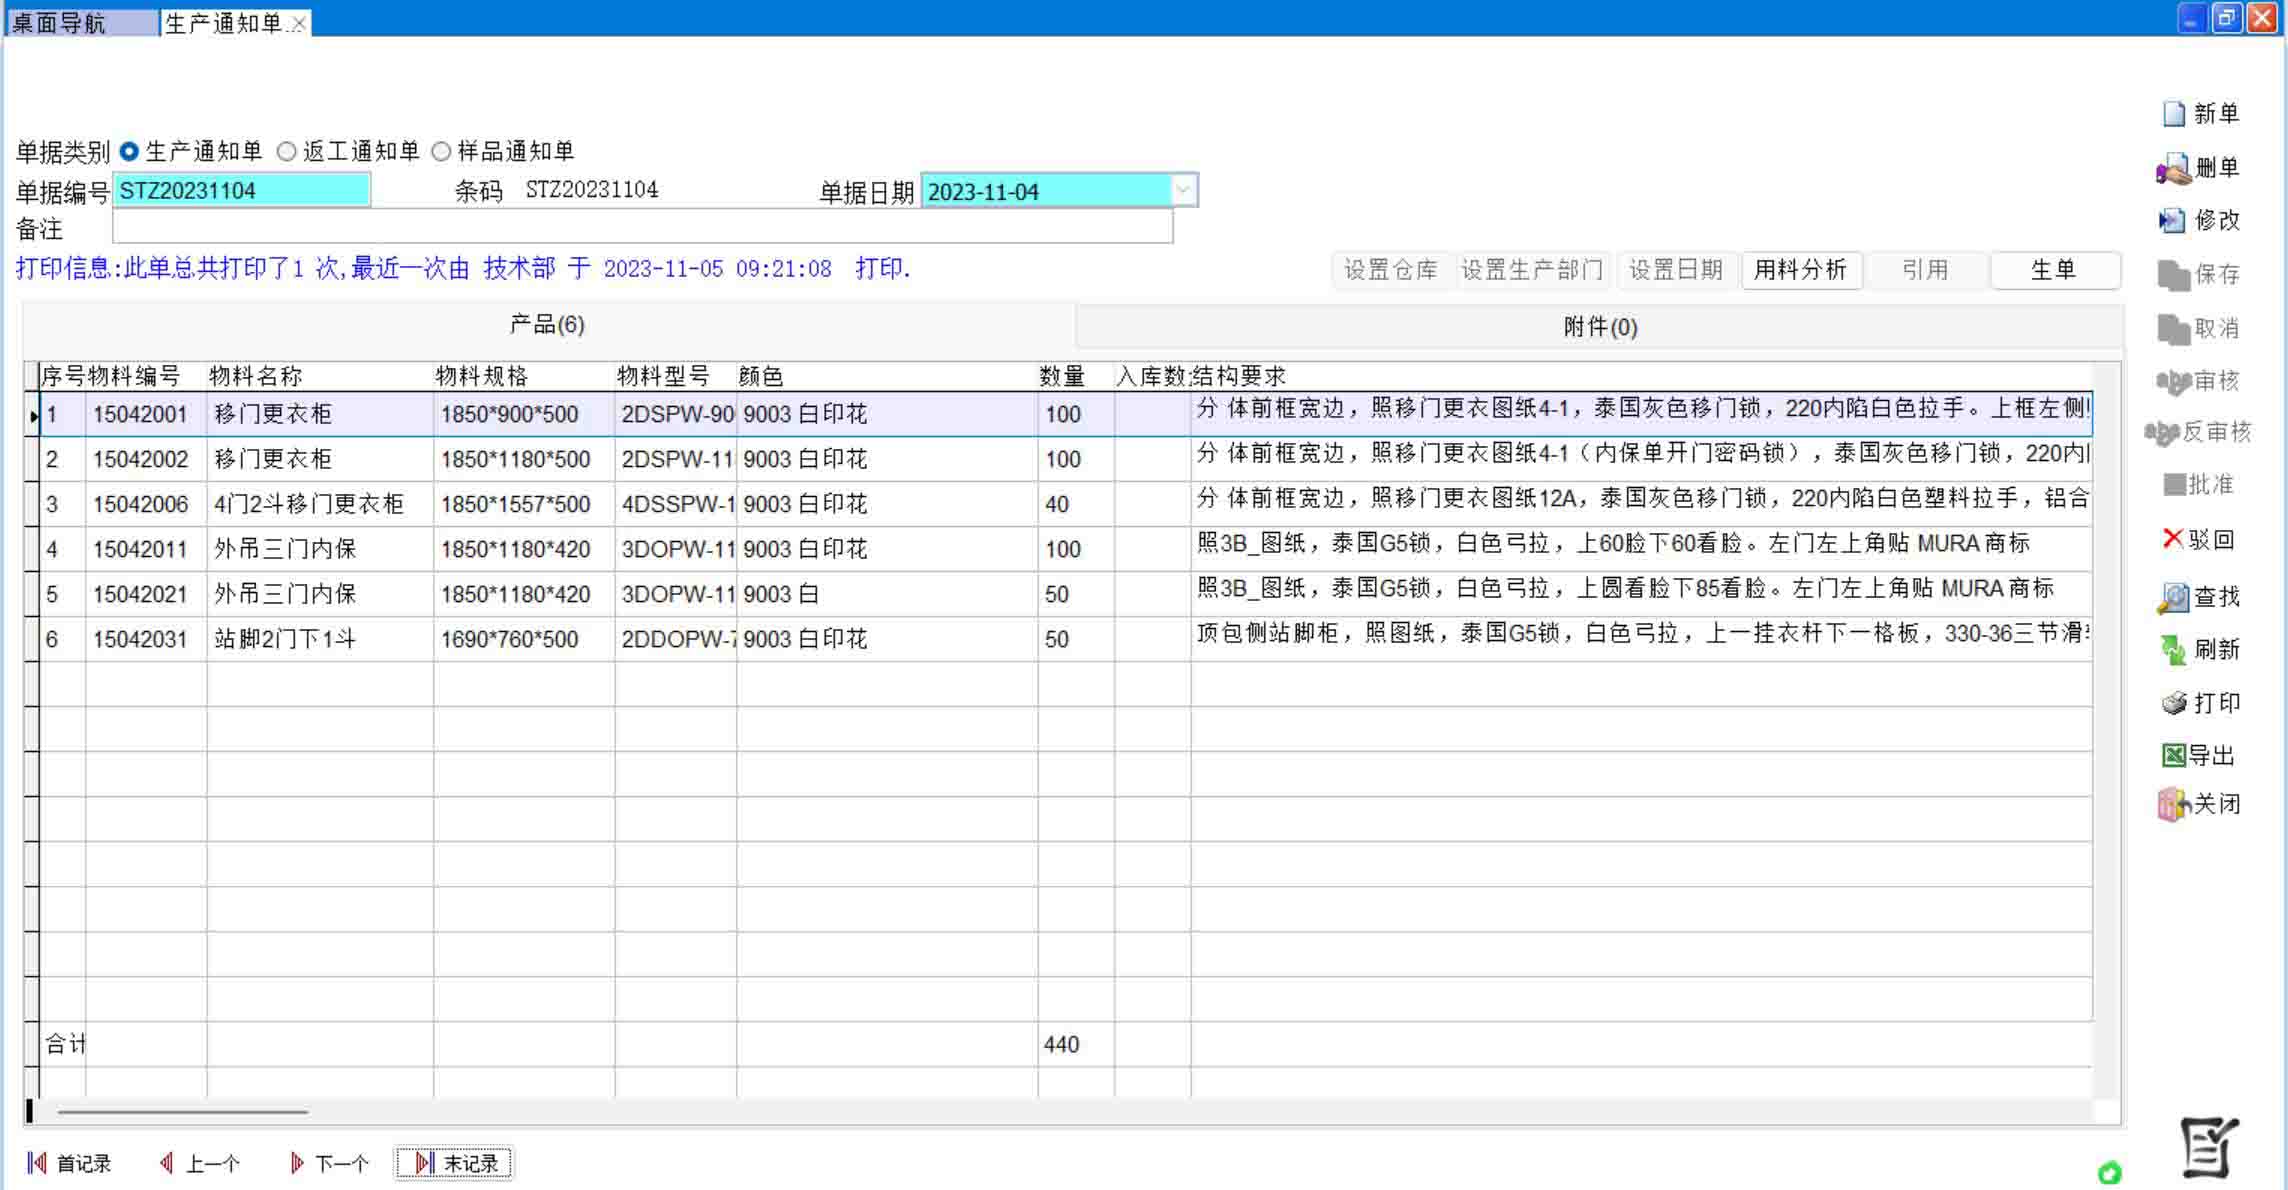This screenshot has width=2288, height=1190.
Task: Click the 删单 (delete order) icon
Action: coord(2174,168)
